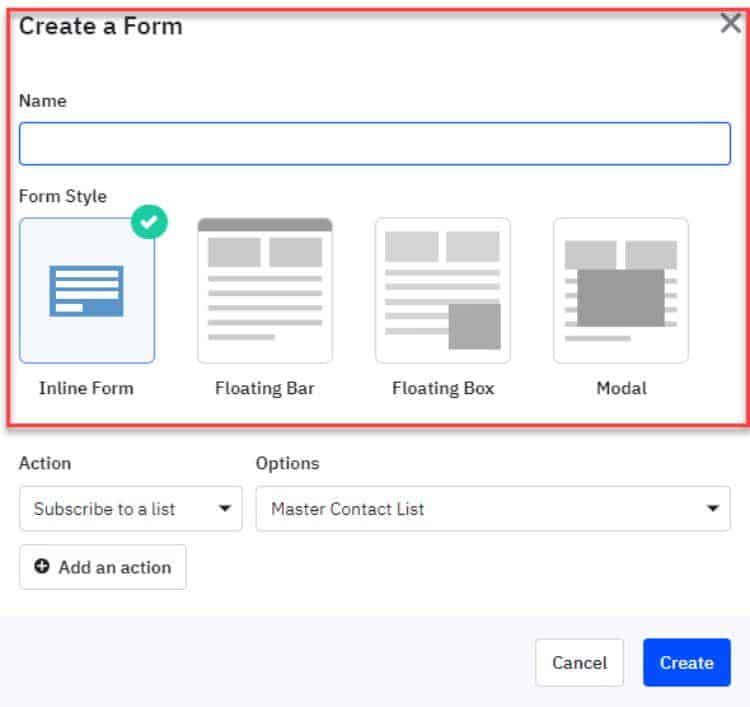This screenshot has width=750, height=707.
Task: Close the Create a Form dialog
Action: (x=731, y=25)
